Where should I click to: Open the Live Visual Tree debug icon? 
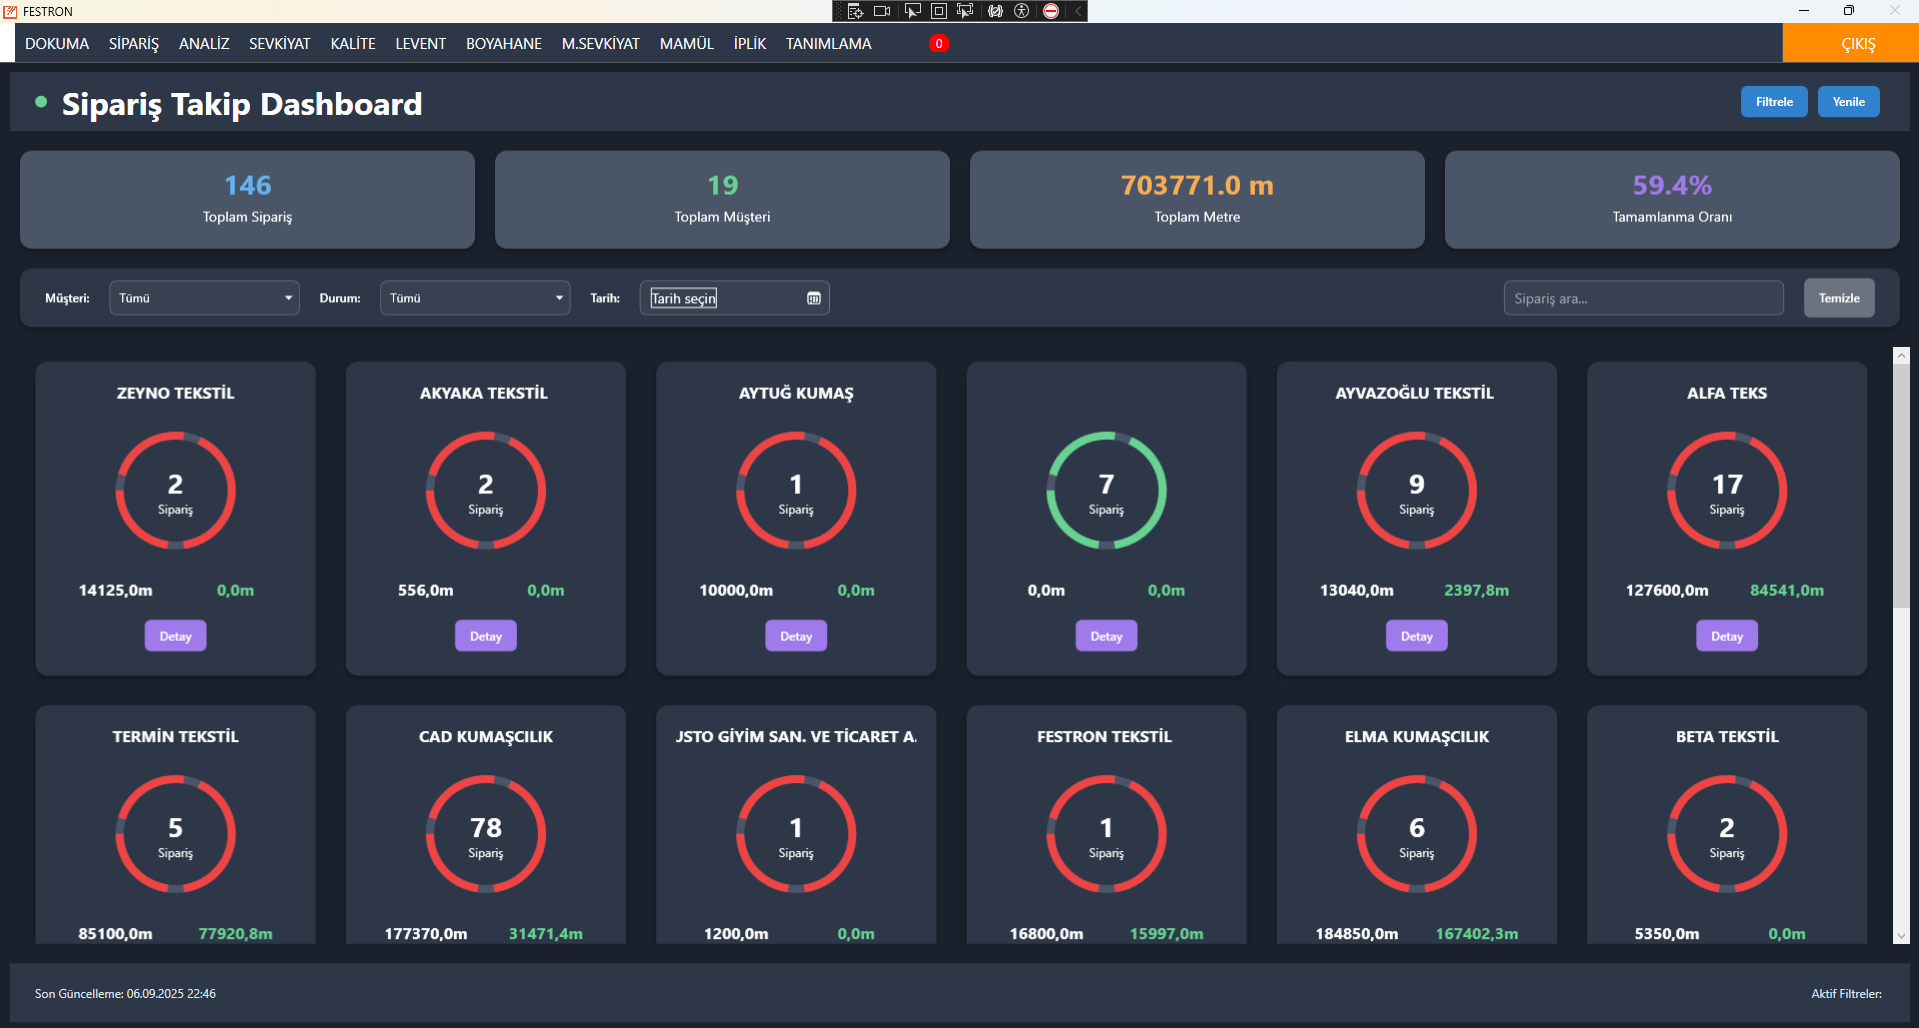coord(855,11)
